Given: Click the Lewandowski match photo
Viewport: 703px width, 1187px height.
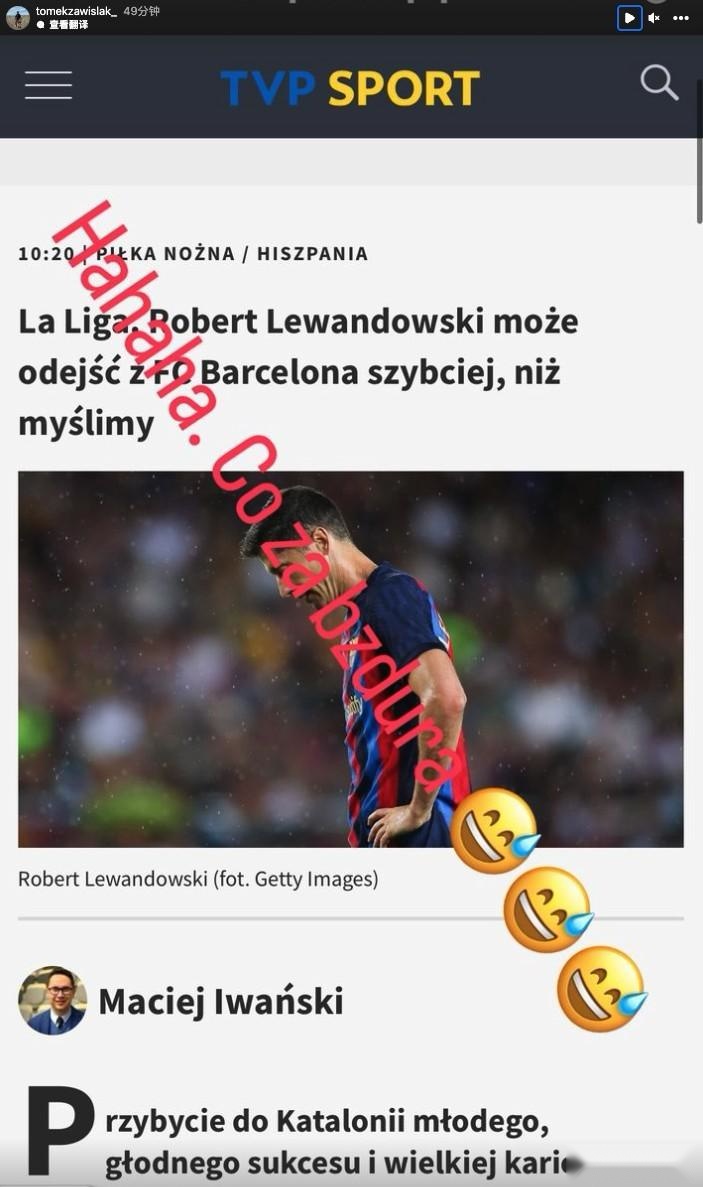Looking at the screenshot, I should 351,659.
